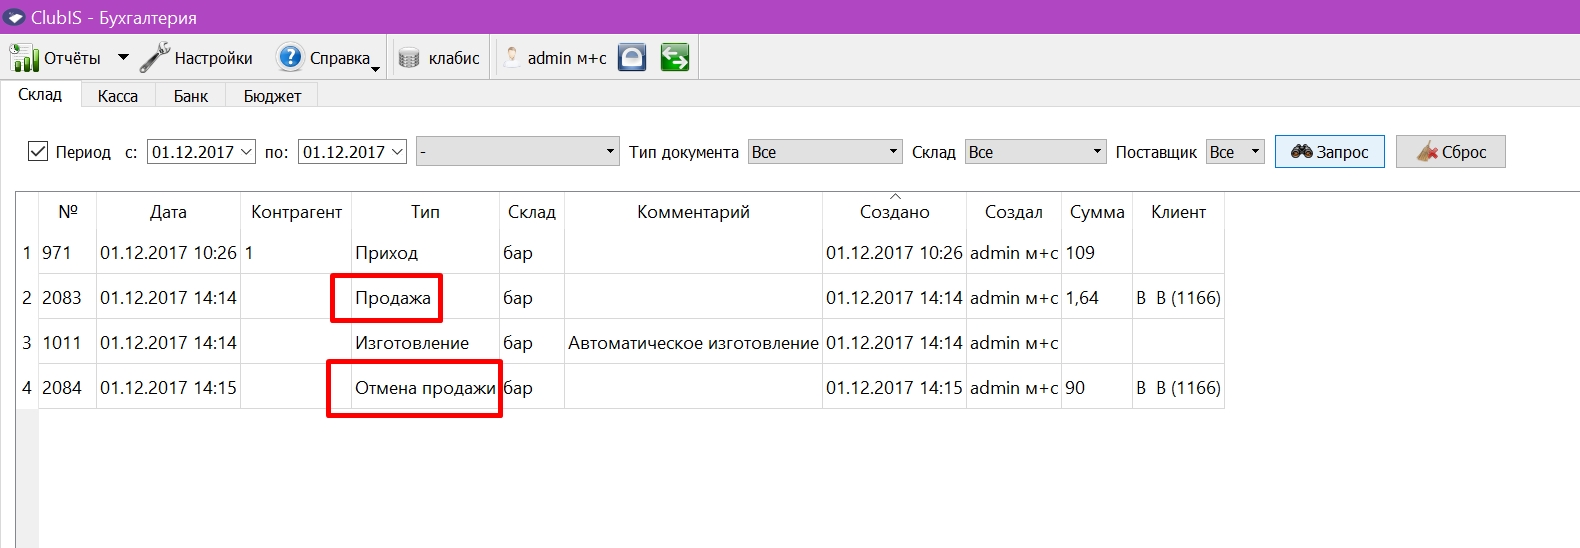The height and width of the screenshot is (548, 1580).
Task: Click the Отмена продажи type cell
Action: (425, 388)
